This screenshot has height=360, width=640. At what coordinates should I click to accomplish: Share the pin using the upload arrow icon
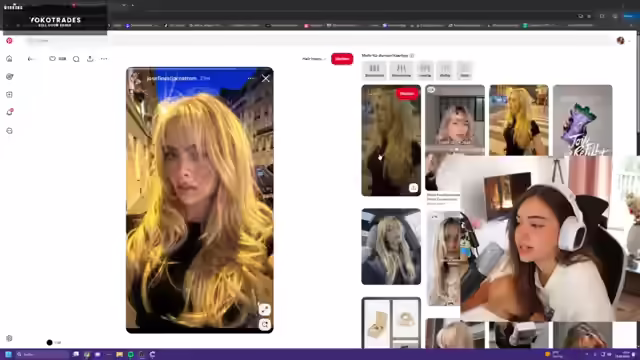pyautogui.click(x=90, y=59)
